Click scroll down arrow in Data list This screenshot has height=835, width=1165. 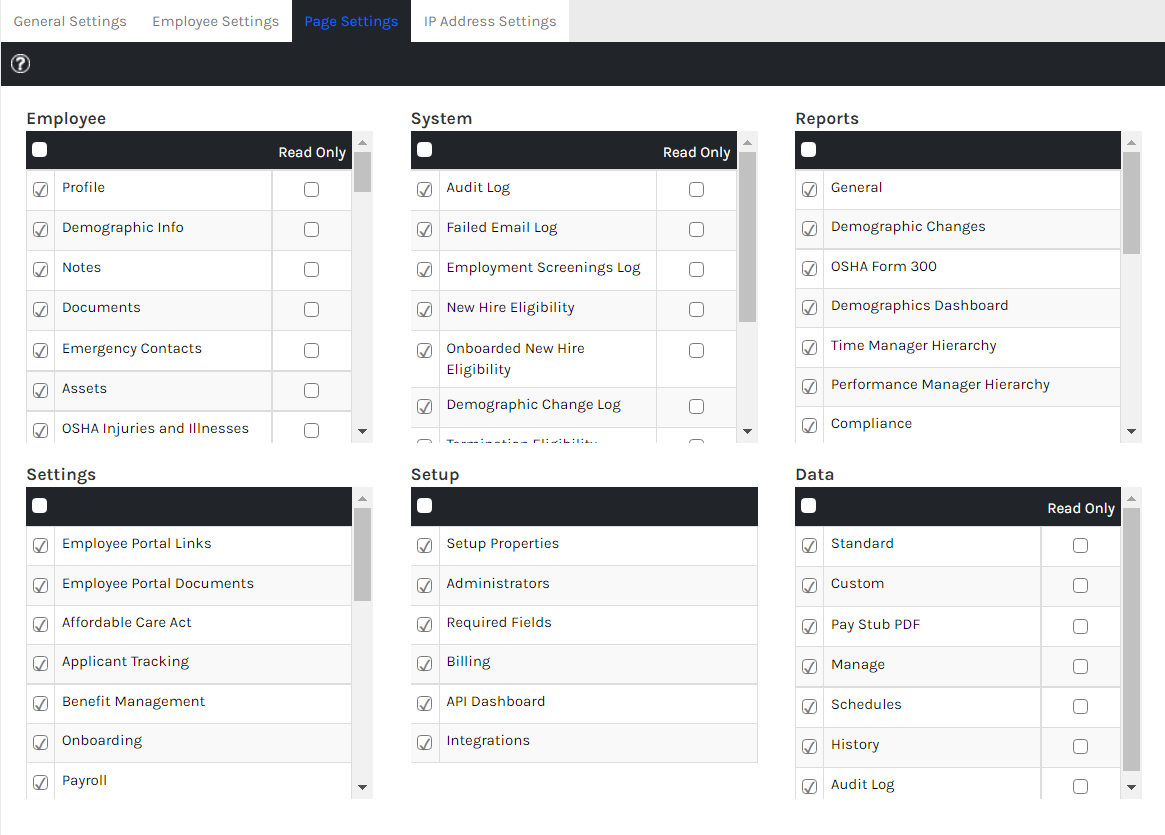pos(1132,787)
